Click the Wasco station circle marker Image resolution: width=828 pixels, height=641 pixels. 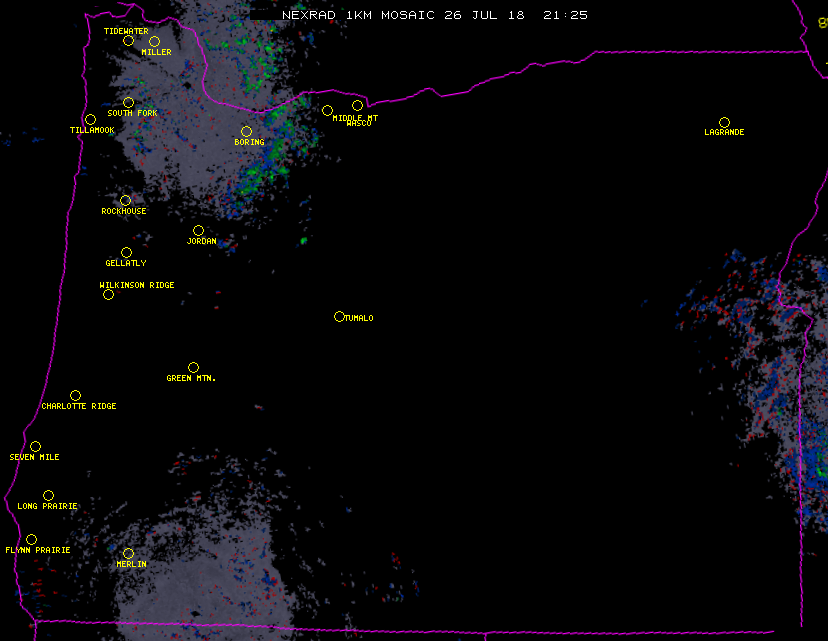coord(357,105)
